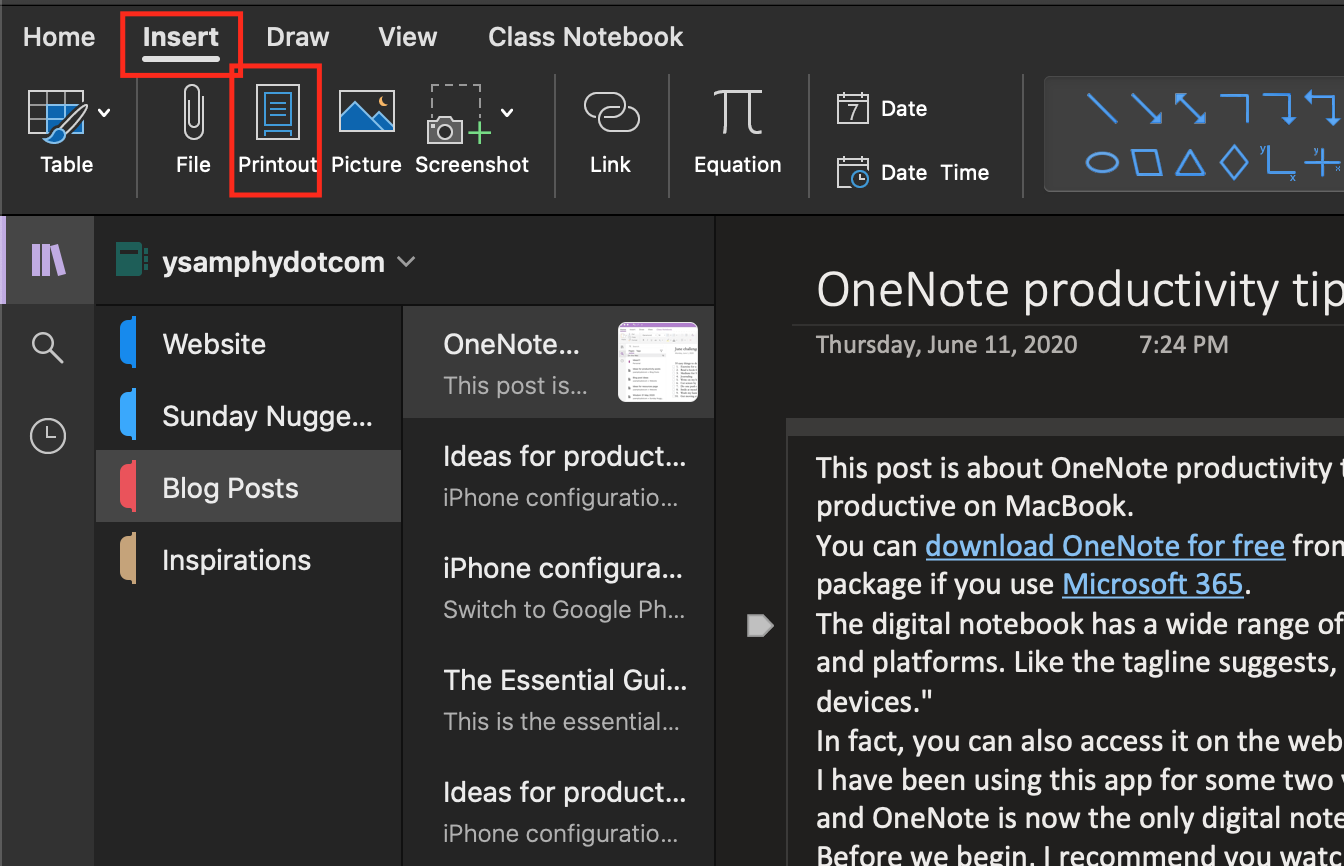Viewport: 1344px width, 866px height.
Task: Open the Inspirations section
Action: (x=248, y=560)
